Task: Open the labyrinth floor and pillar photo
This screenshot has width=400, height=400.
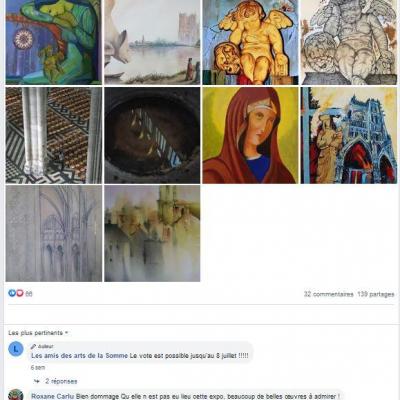Action: tap(54, 135)
